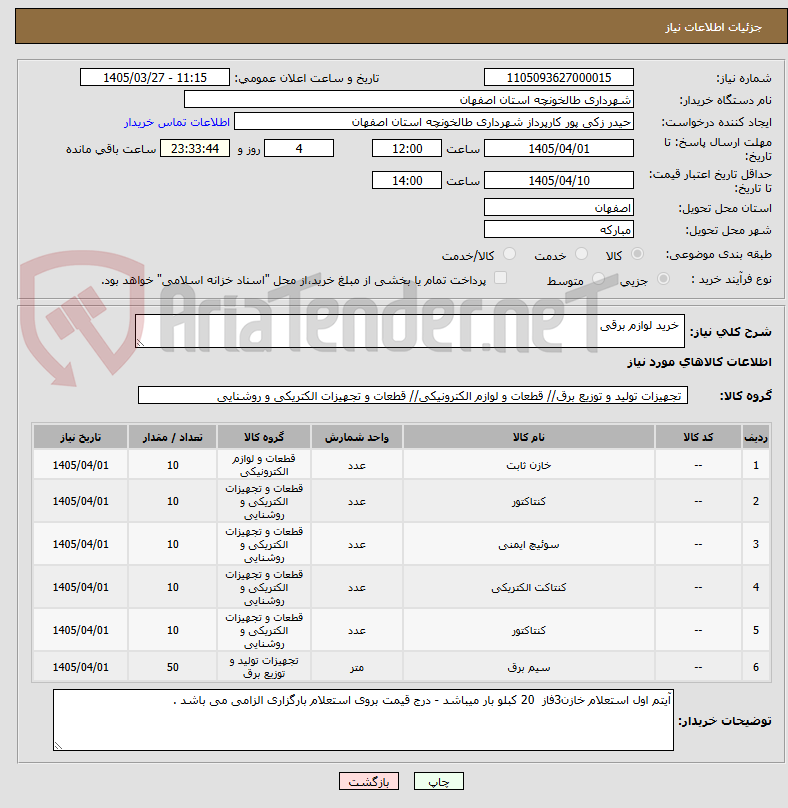Click the quantity 50 in سیم برق row
Screen dimensions: 788x808
click(x=173, y=667)
